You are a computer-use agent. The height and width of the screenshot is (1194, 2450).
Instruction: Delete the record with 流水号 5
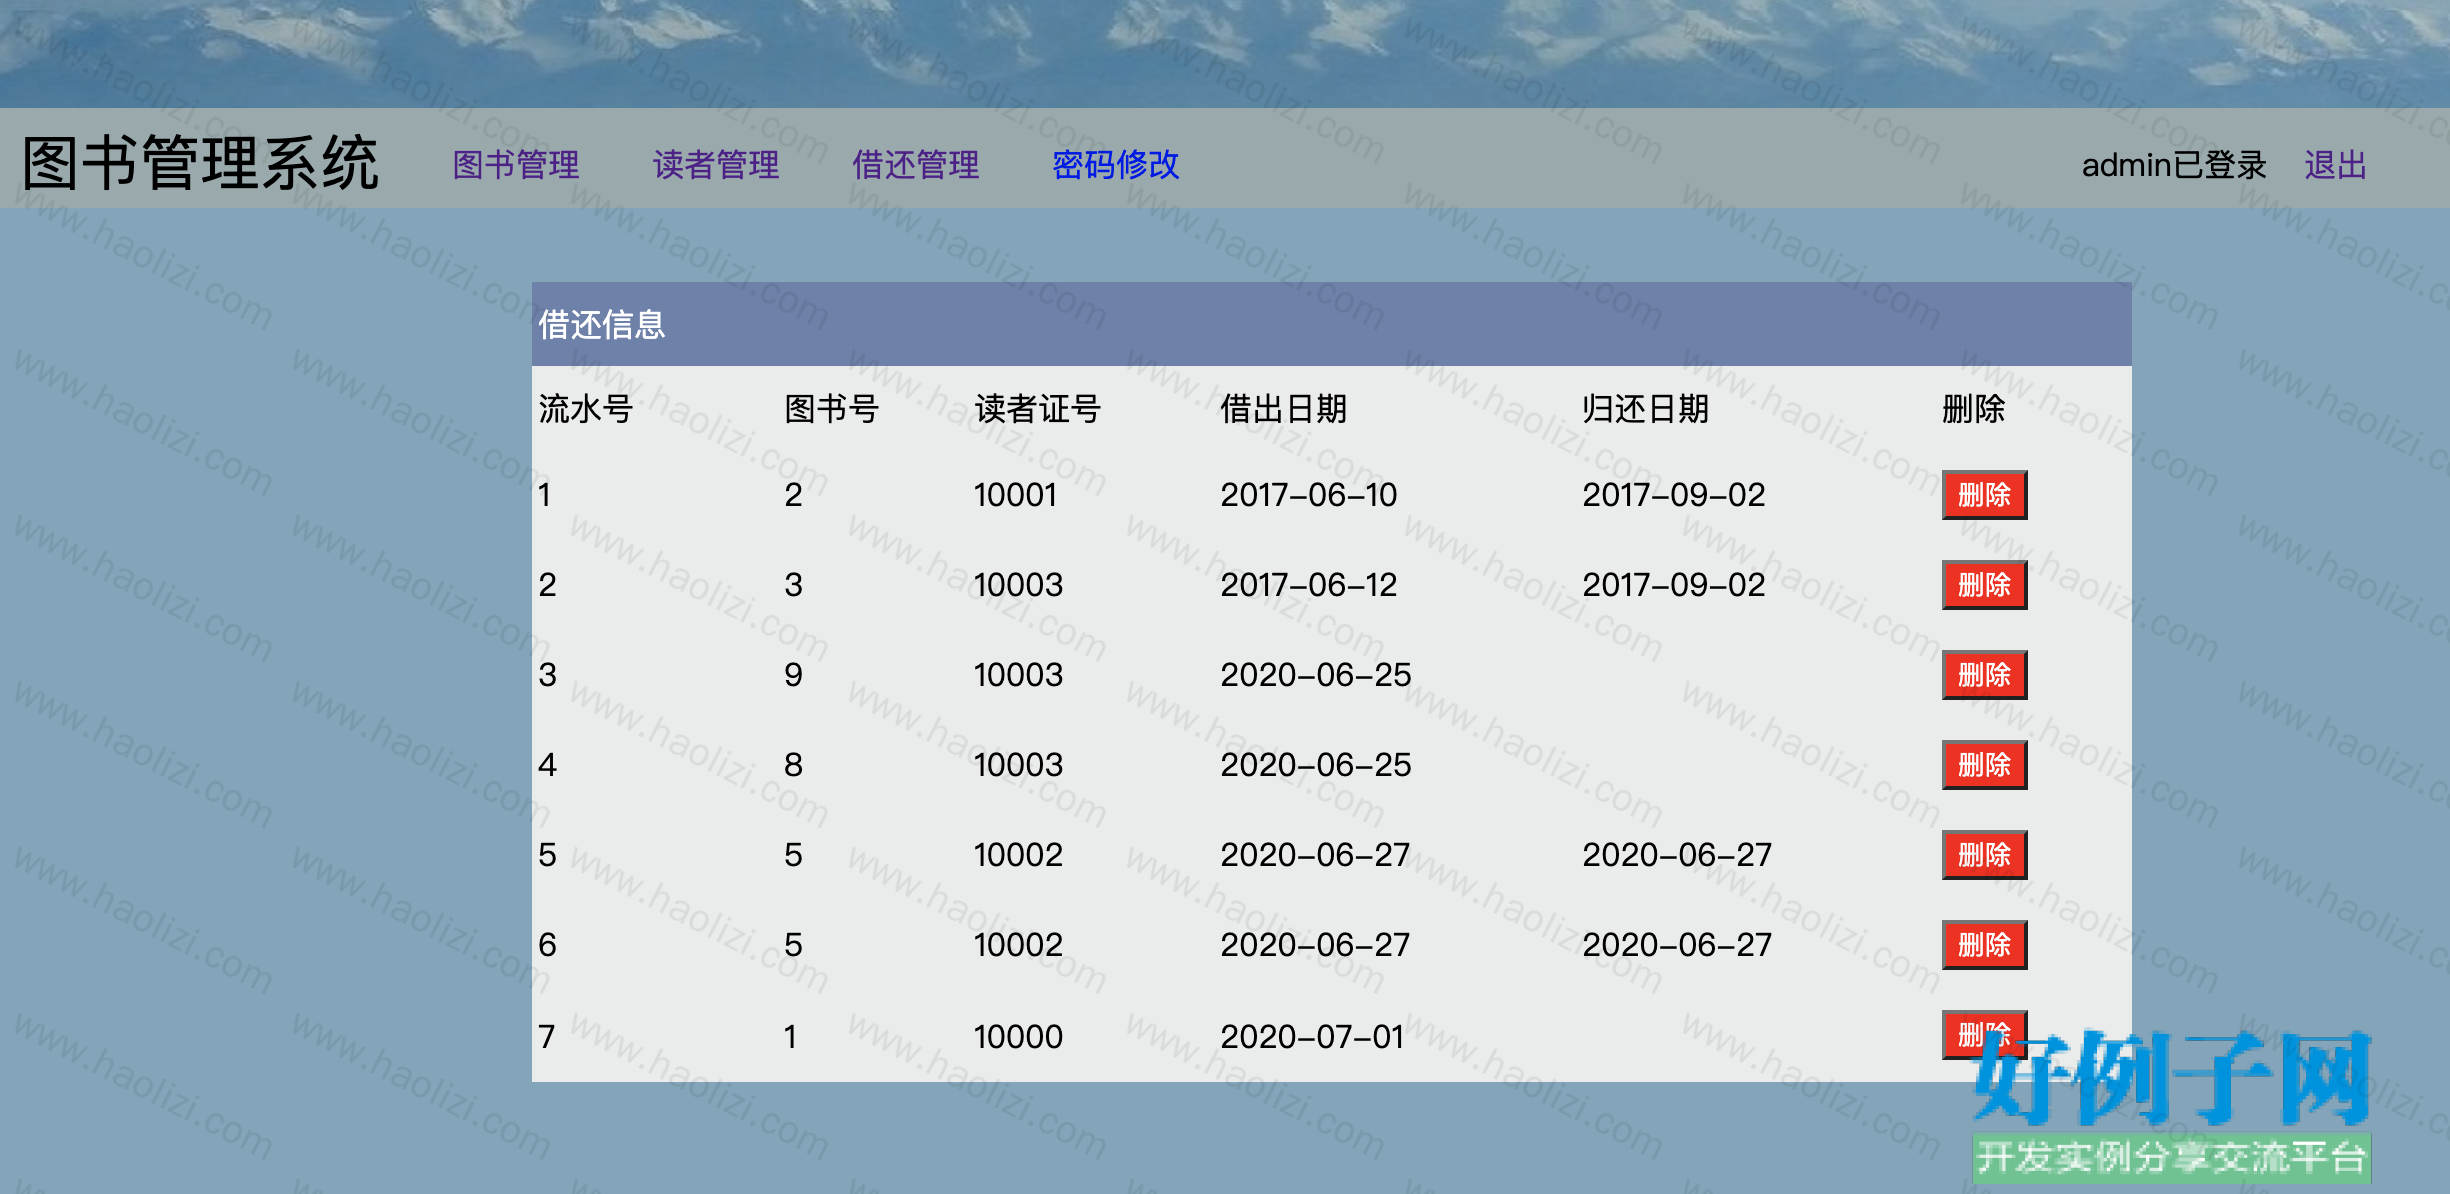(x=1984, y=855)
